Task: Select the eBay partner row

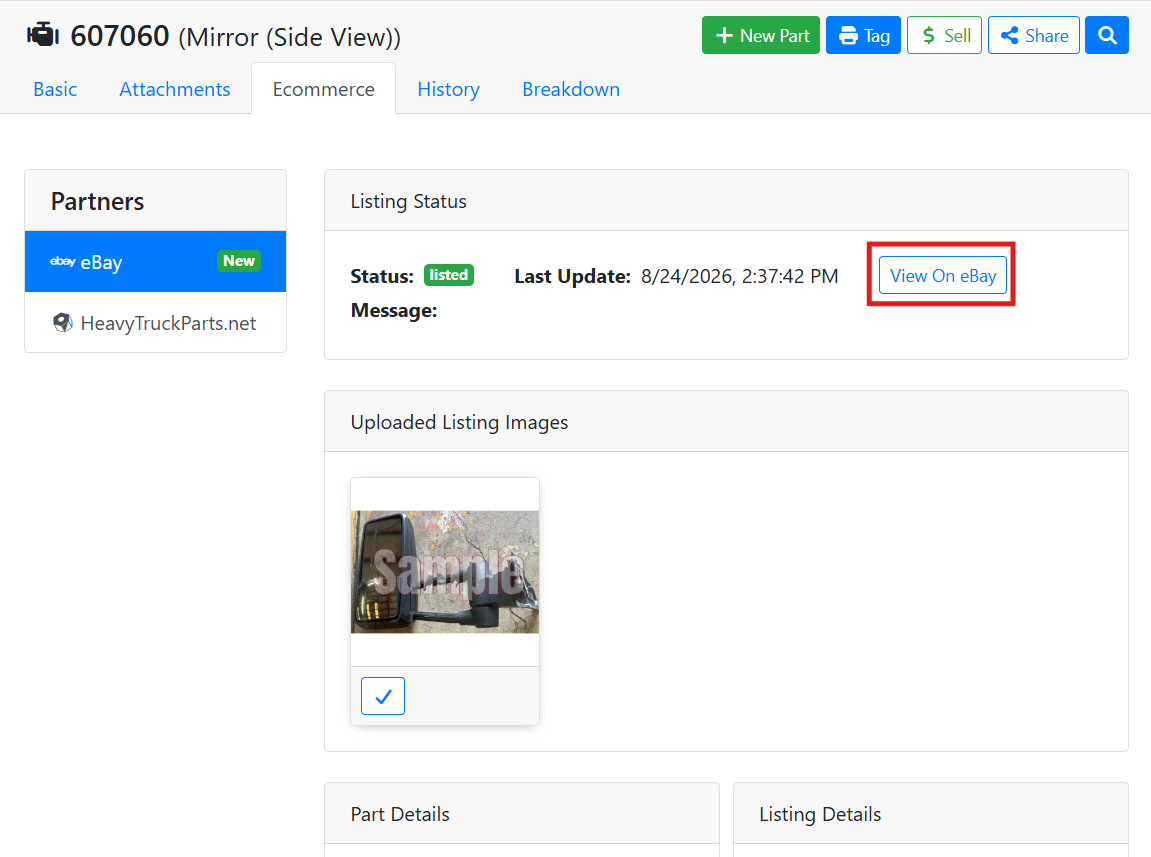Action: click(156, 261)
